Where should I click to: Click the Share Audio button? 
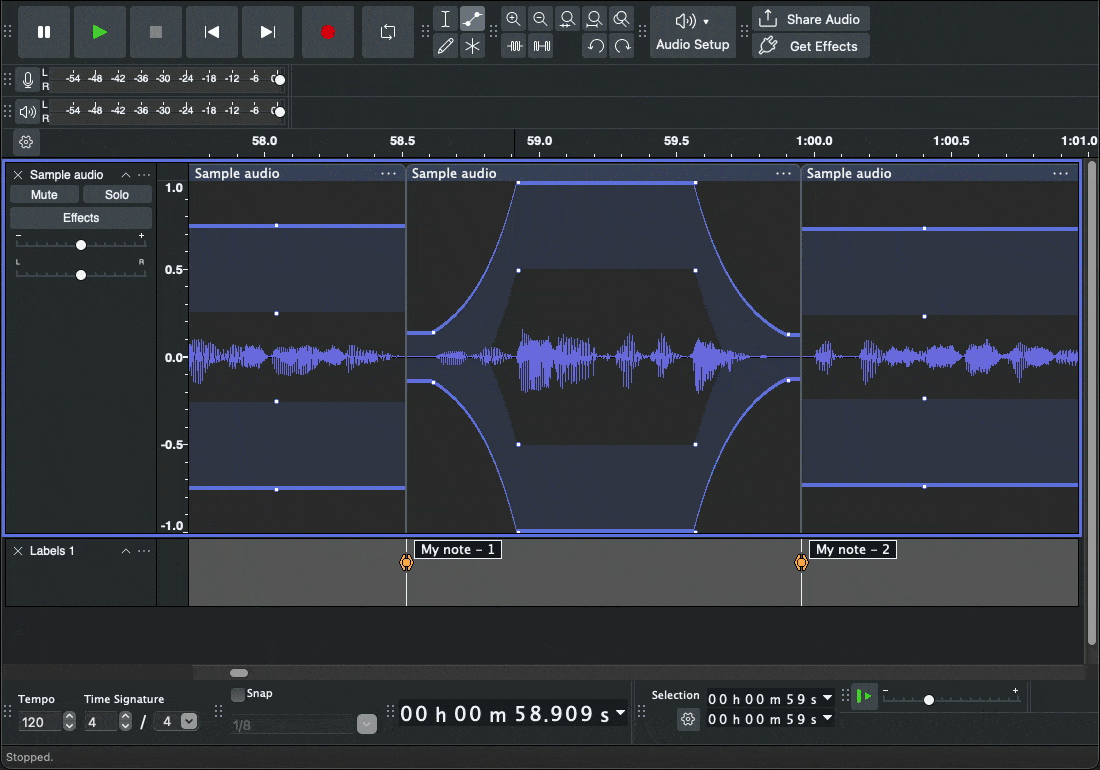point(810,19)
